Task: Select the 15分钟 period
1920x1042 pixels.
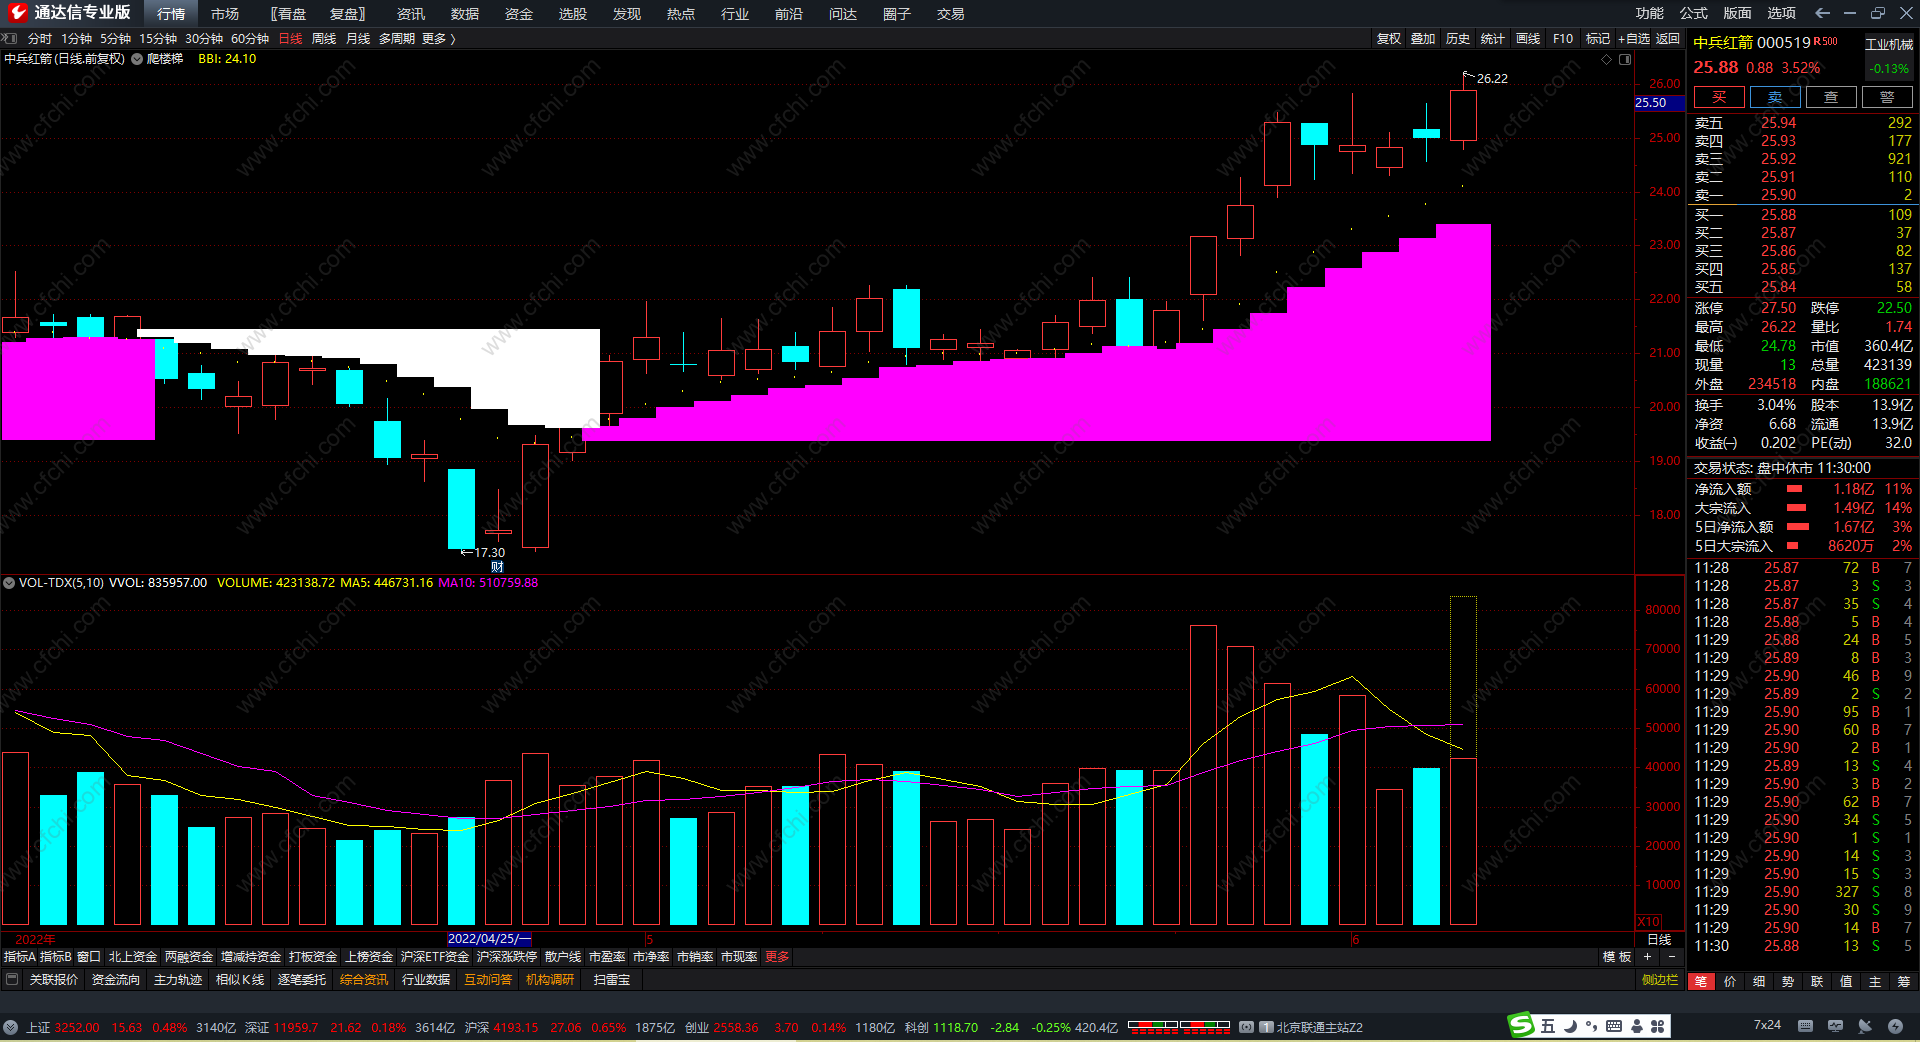Action: [158, 39]
